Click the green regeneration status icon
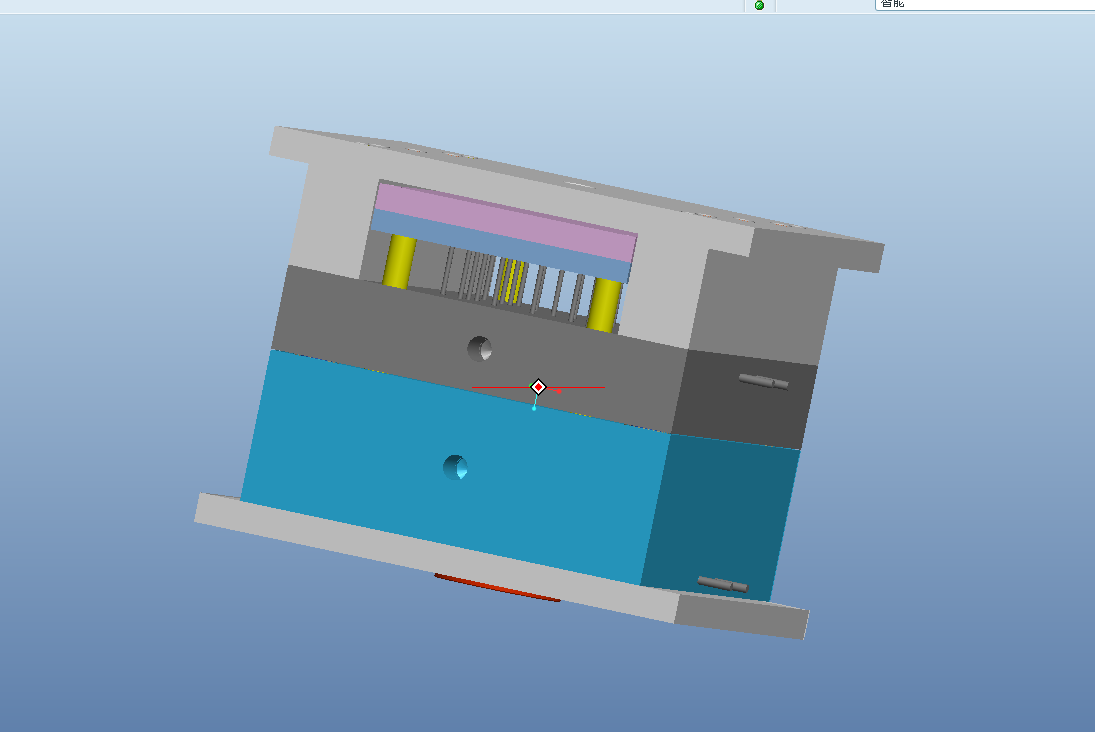 (759, 5)
